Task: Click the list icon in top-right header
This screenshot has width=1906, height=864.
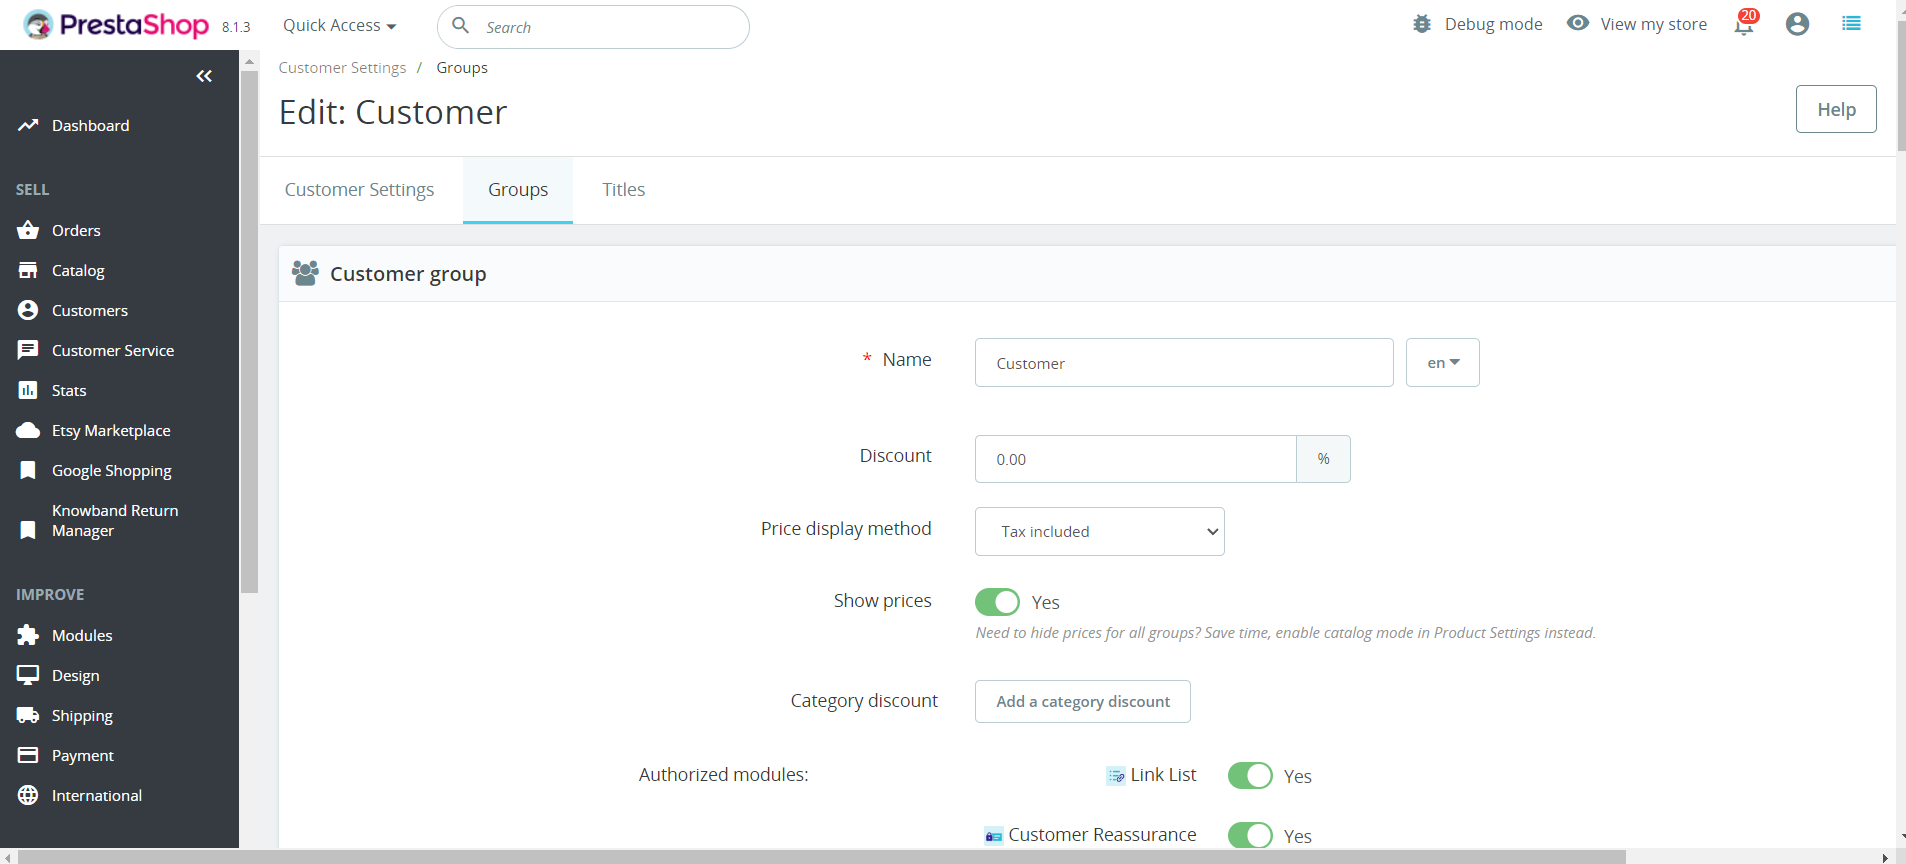Action: click(x=1852, y=23)
